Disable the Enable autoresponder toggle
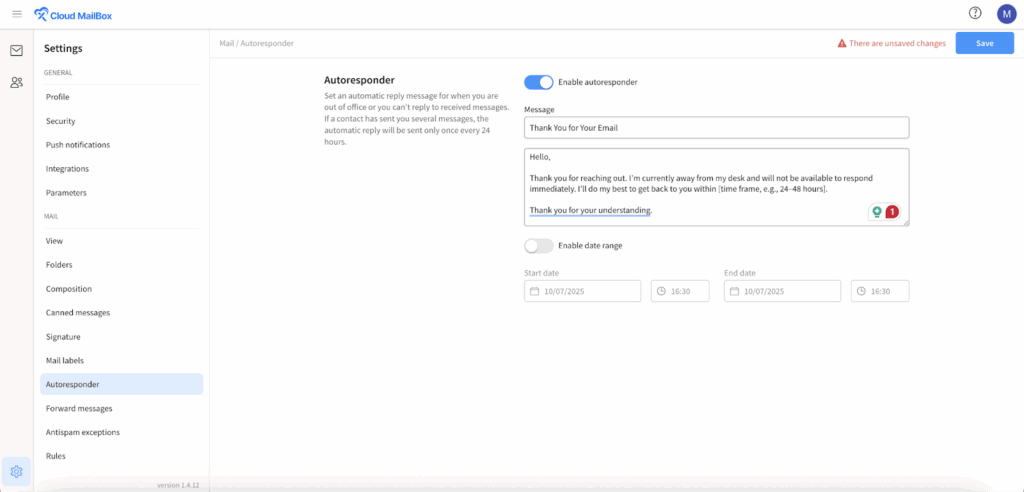The image size is (1024, 492). [x=538, y=82]
